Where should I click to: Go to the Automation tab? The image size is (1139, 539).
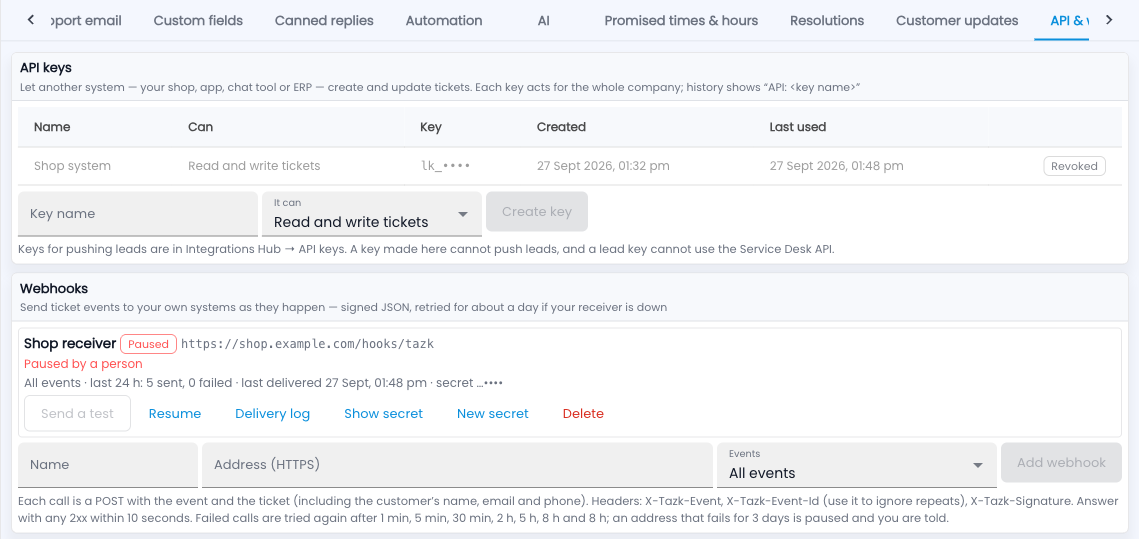(444, 20)
